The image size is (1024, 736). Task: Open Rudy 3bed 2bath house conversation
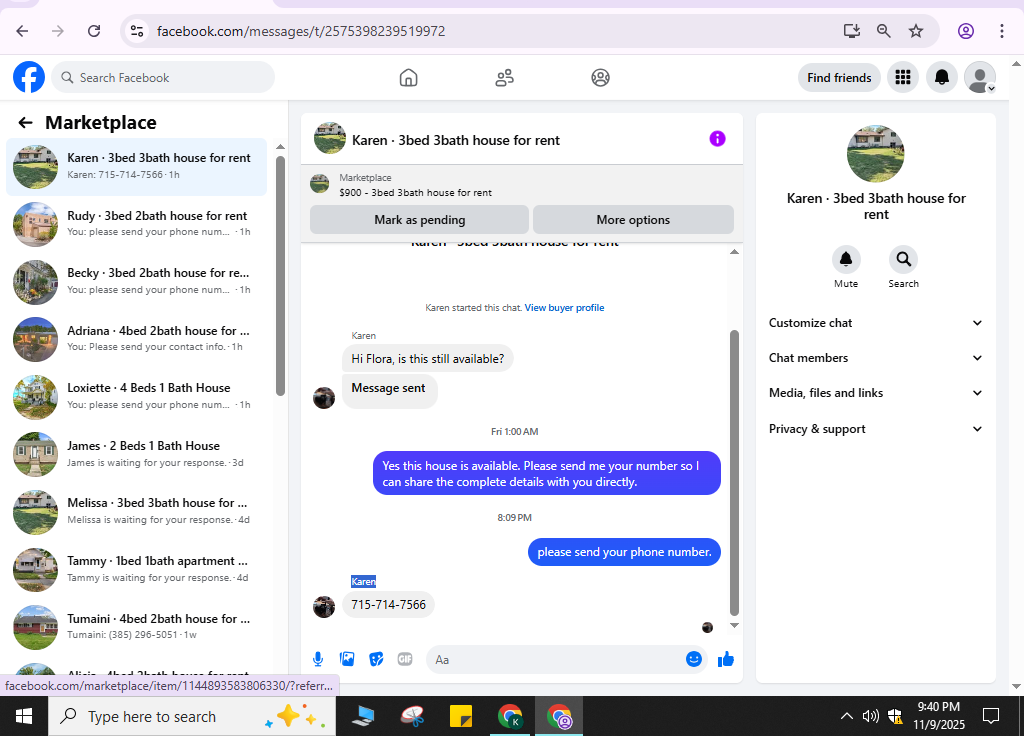point(136,224)
